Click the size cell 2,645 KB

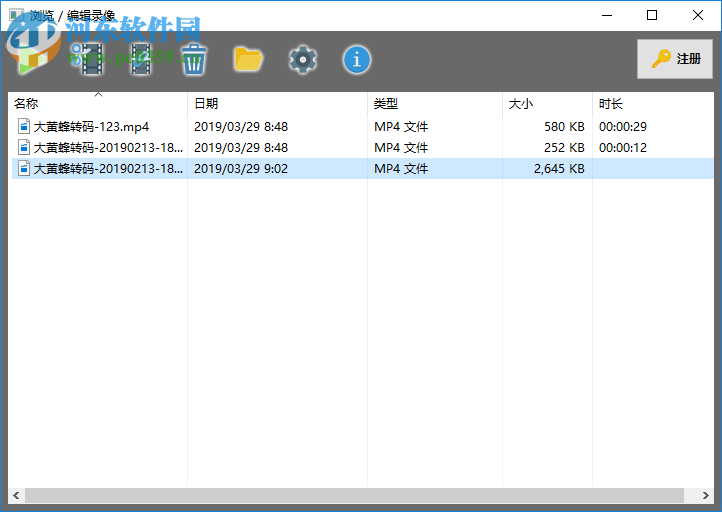tap(559, 169)
